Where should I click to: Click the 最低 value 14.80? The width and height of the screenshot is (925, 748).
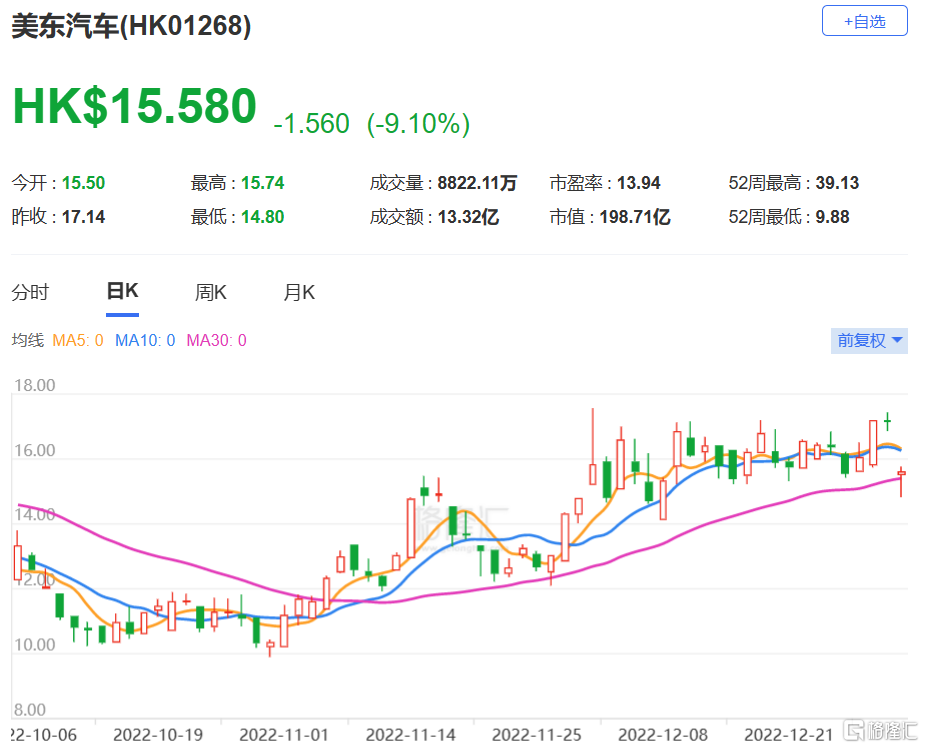(x=263, y=217)
